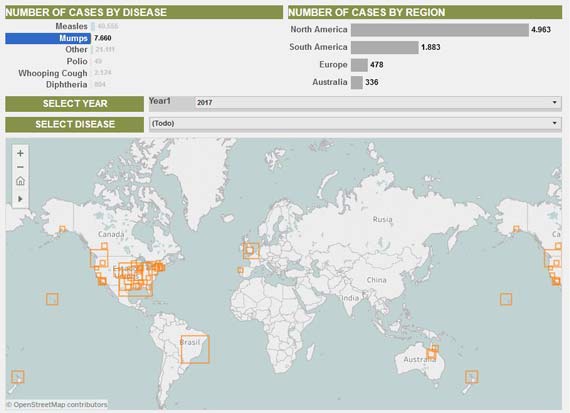Zoom in on the map with plus icon
This screenshot has width=570, height=413.
[20, 153]
